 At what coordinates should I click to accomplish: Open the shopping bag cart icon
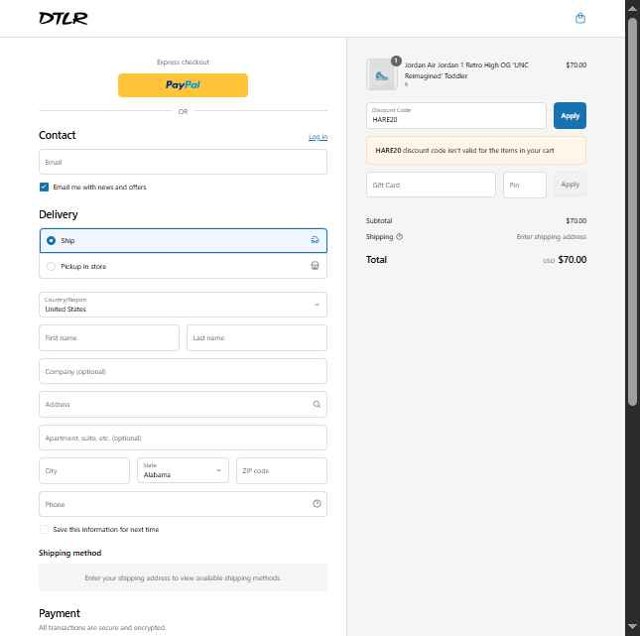coord(580,18)
